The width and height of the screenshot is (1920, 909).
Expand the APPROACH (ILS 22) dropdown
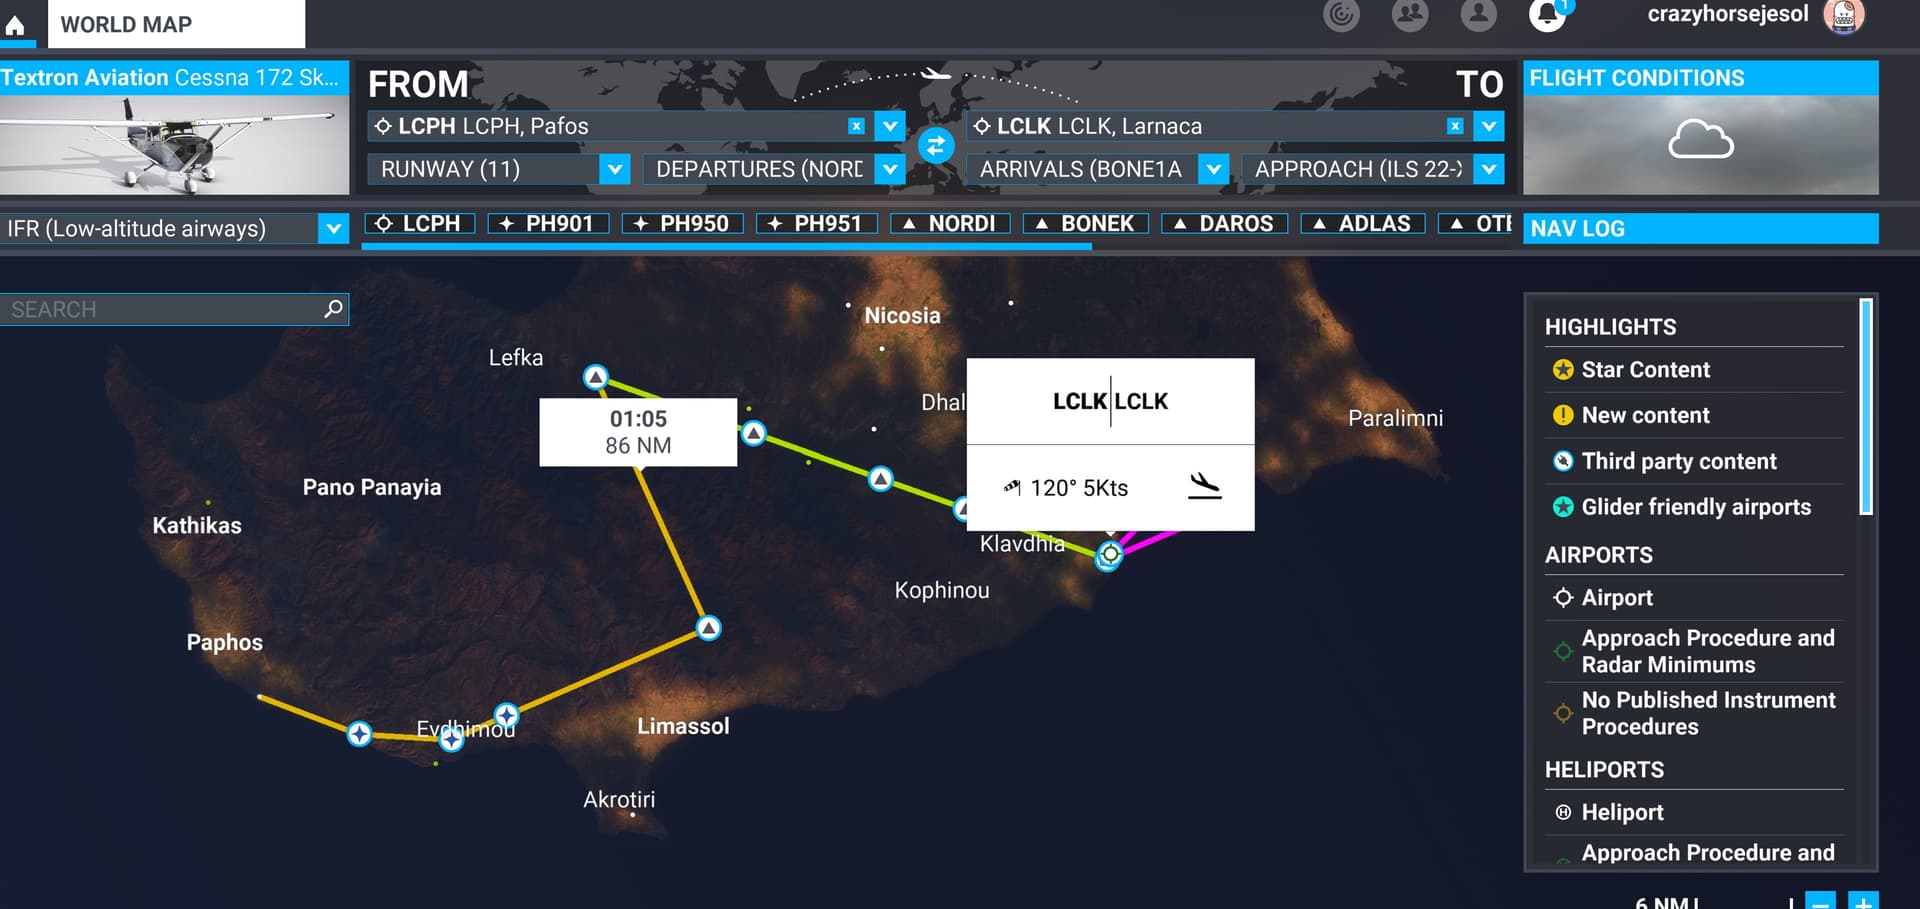1489,169
